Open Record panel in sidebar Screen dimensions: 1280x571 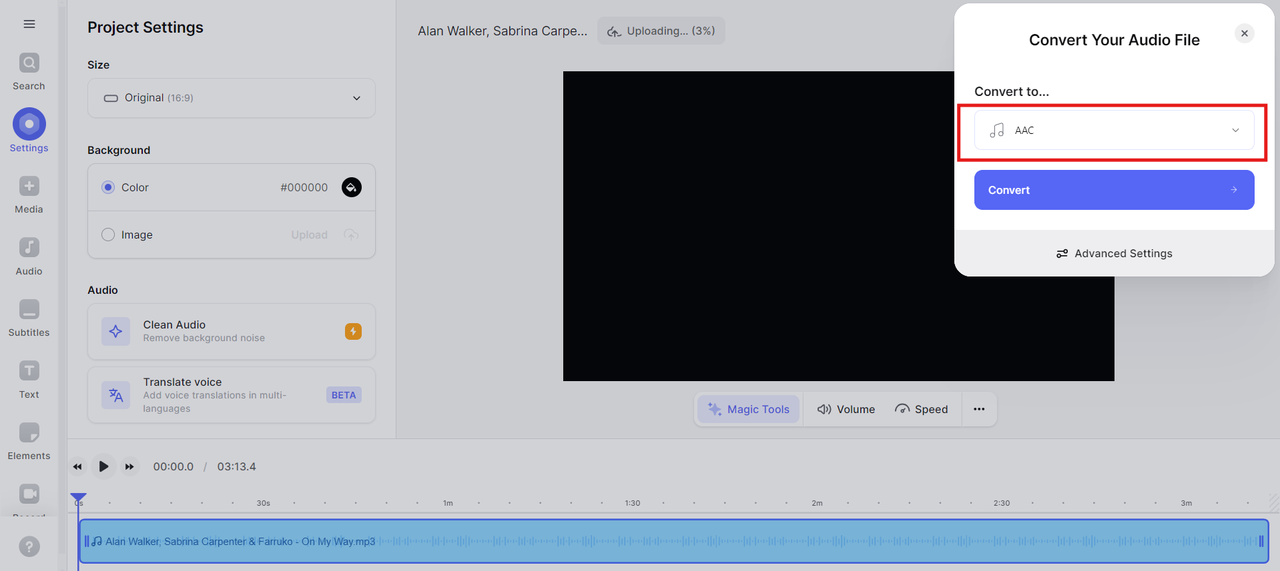click(29, 500)
